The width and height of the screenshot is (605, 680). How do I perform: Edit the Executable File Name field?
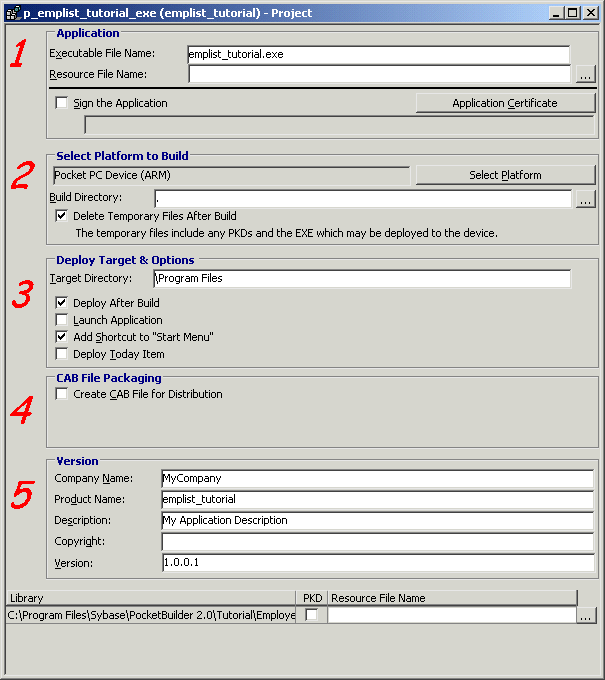point(379,55)
